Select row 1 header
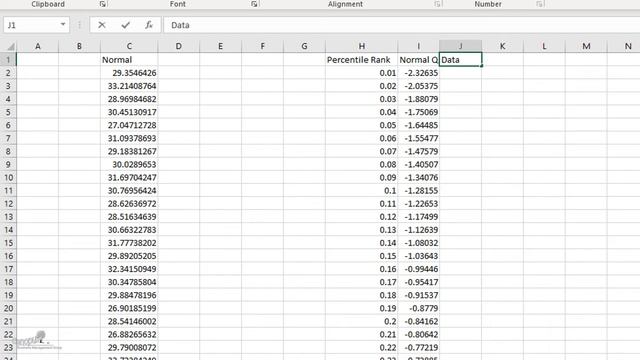The width and height of the screenshot is (640, 360). (x=8, y=60)
